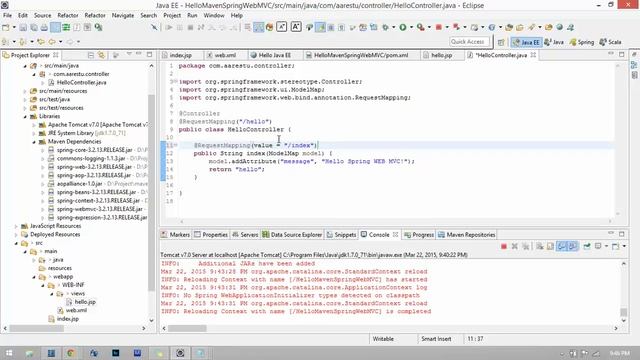The width and height of the screenshot is (640, 360).
Task: Open the Markers view tab
Action: 176,235
